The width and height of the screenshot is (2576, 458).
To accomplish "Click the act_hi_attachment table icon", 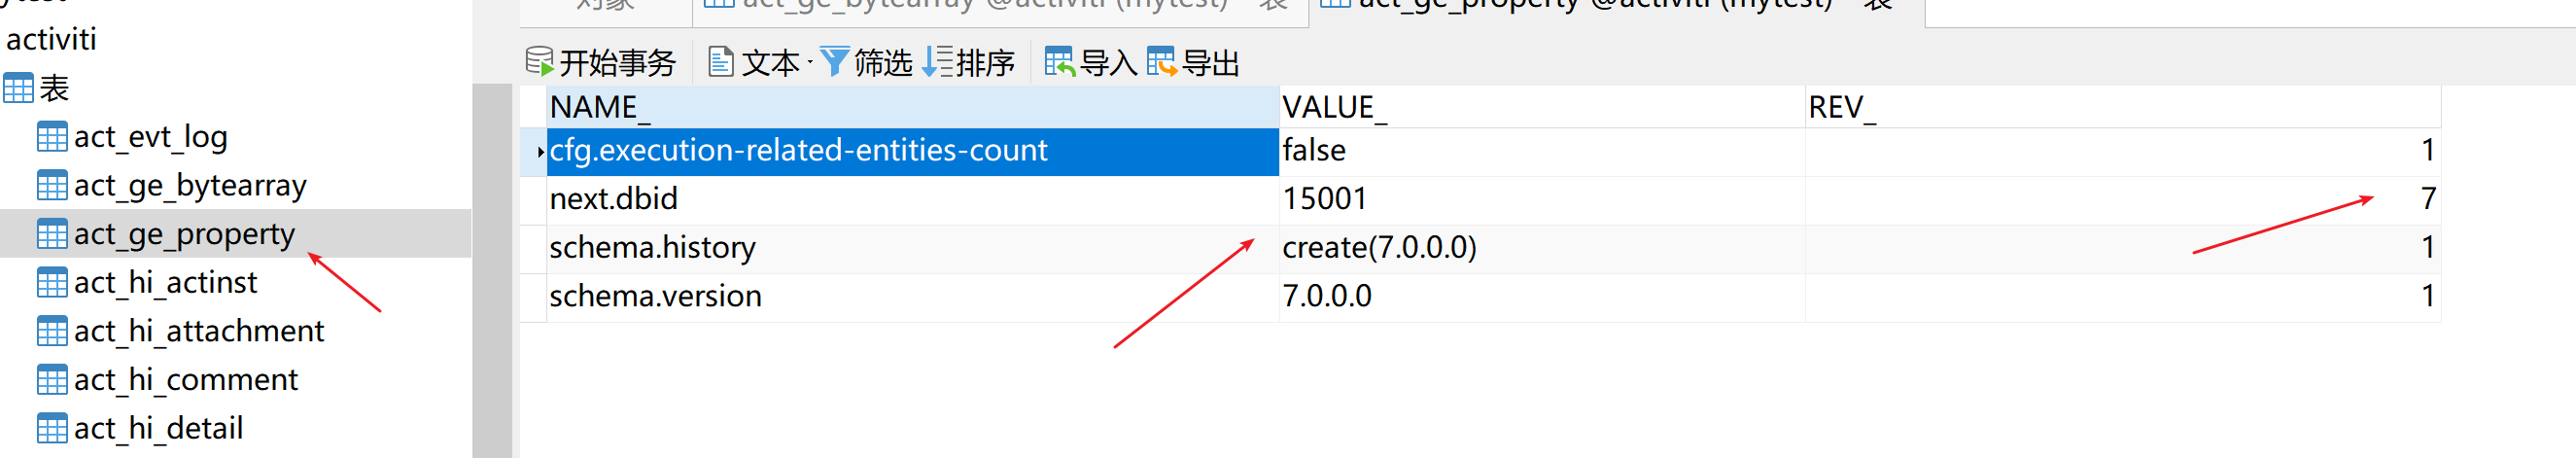I will click(52, 331).
